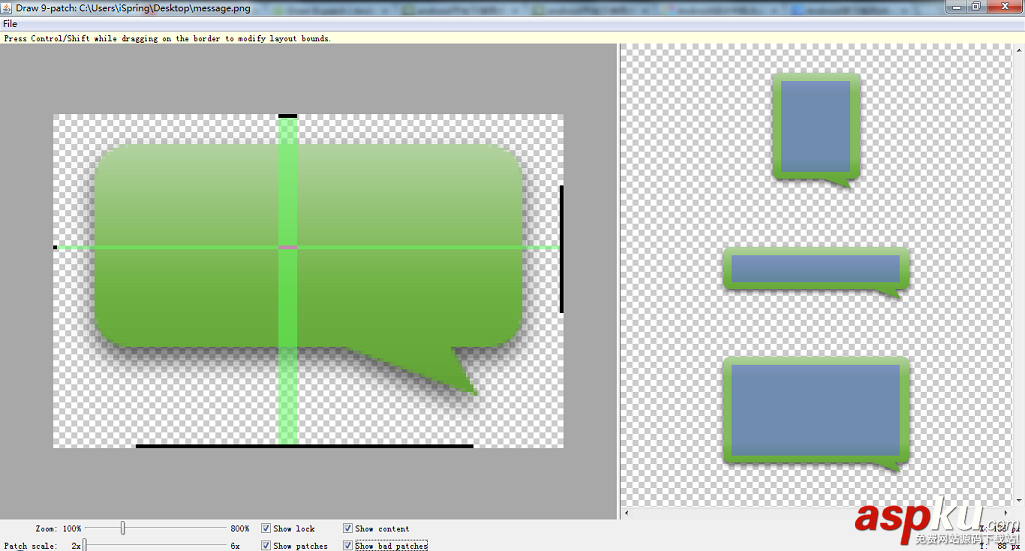Image resolution: width=1025 pixels, height=551 pixels.
Task: Disable the Show patches checkbox
Action: [266, 545]
